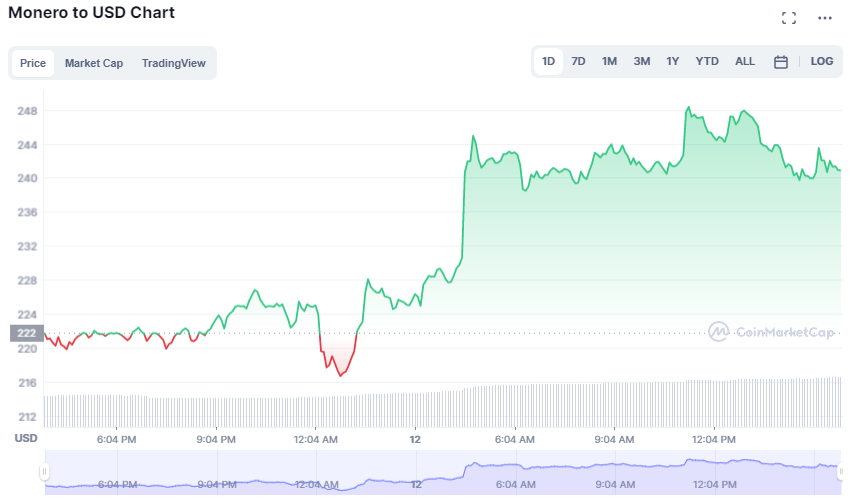This screenshot has width=859, height=503.
Task: Toggle the LOG scale option
Action: pos(822,61)
